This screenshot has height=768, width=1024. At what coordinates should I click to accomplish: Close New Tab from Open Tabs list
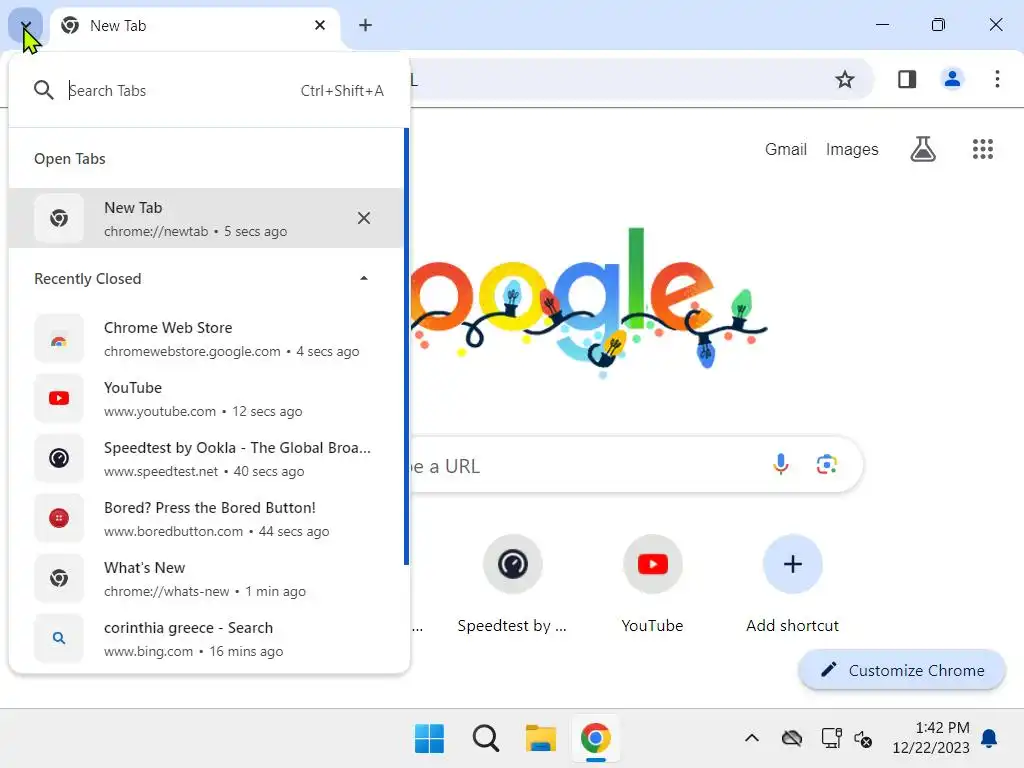(364, 218)
